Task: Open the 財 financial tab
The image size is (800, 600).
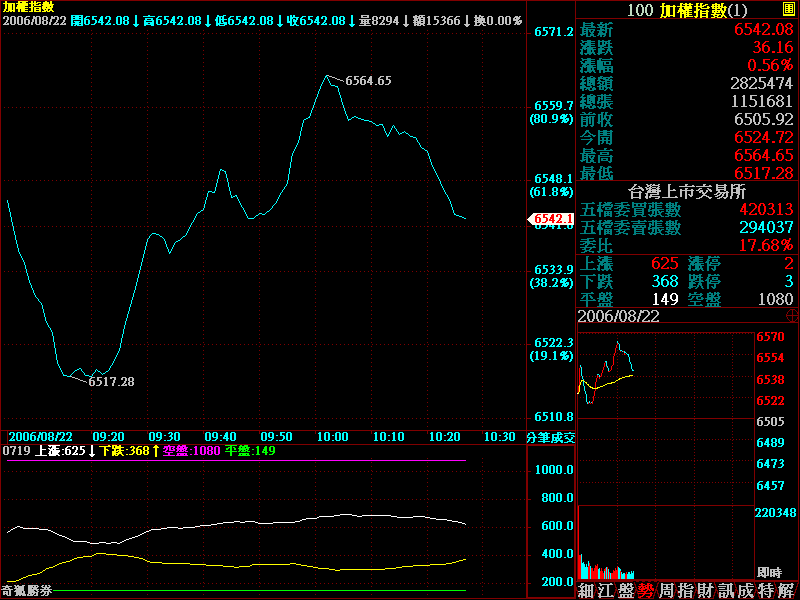Action: point(707,590)
